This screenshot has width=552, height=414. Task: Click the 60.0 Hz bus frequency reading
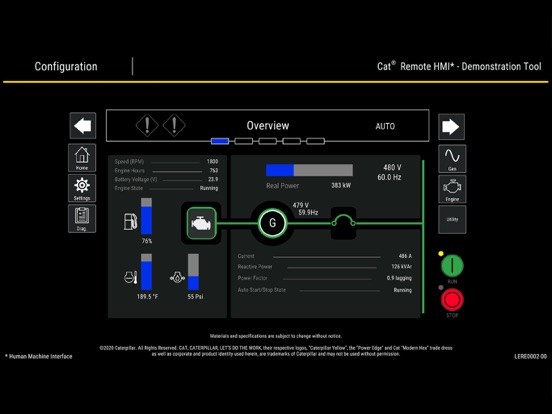click(389, 177)
